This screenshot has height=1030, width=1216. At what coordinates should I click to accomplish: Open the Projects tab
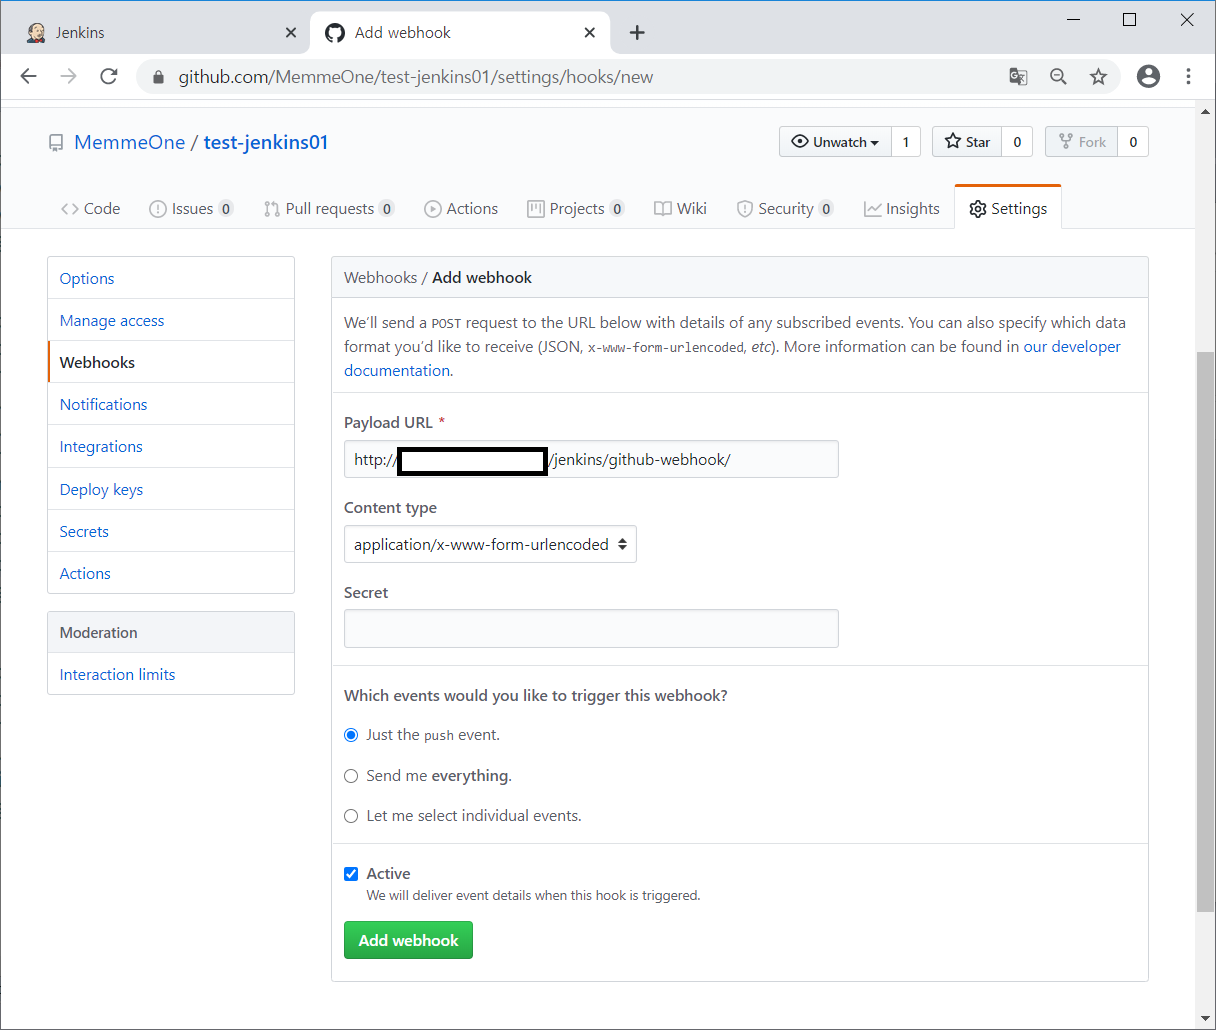(x=576, y=209)
